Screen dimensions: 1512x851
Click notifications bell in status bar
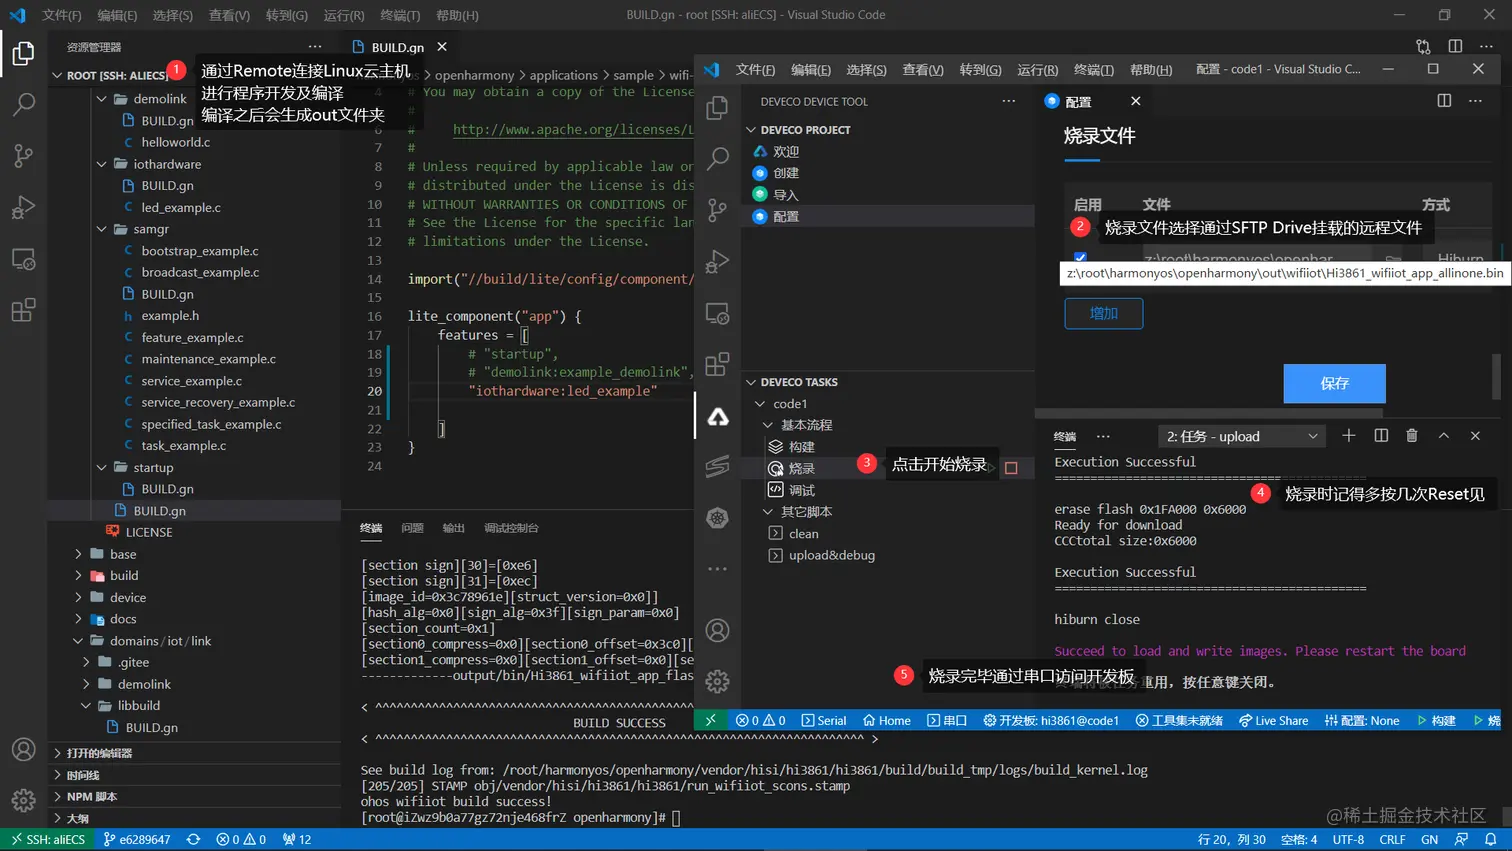(1490, 839)
